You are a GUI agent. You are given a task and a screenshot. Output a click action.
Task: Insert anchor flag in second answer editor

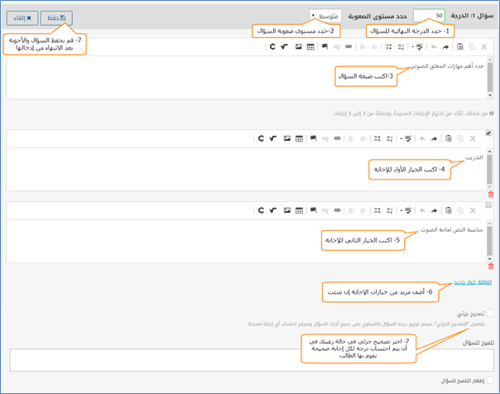313,210
